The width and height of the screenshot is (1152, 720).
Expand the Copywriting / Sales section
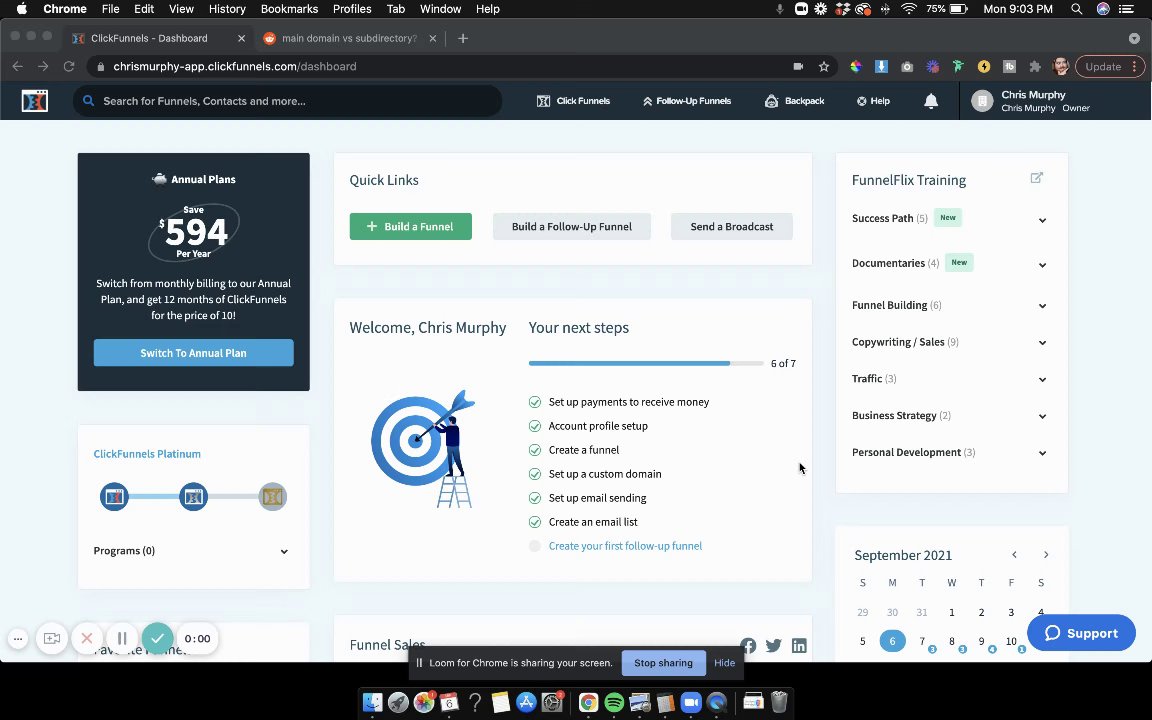[x=1043, y=342]
